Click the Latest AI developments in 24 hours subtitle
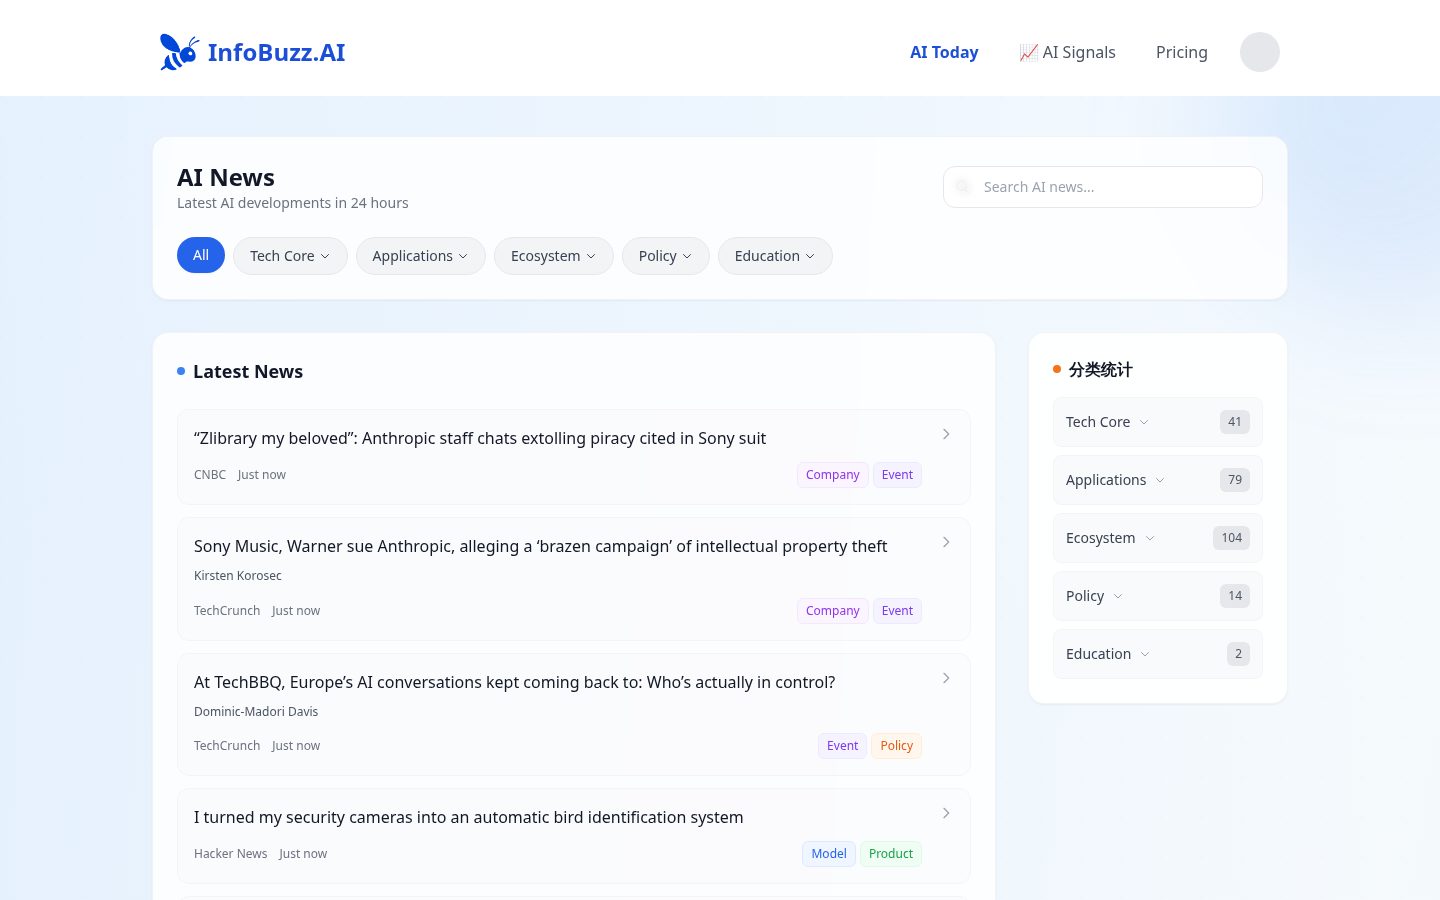The height and width of the screenshot is (900, 1440). (x=293, y=203)
